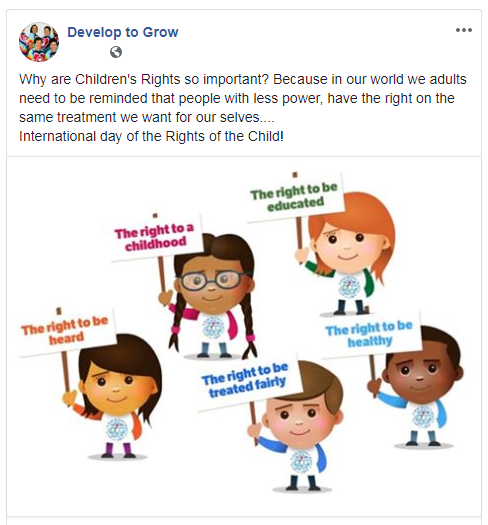Click the 'right to be treated fairly' sign
This screenshot has width=488, height=525.
click(x=246, y=381)
